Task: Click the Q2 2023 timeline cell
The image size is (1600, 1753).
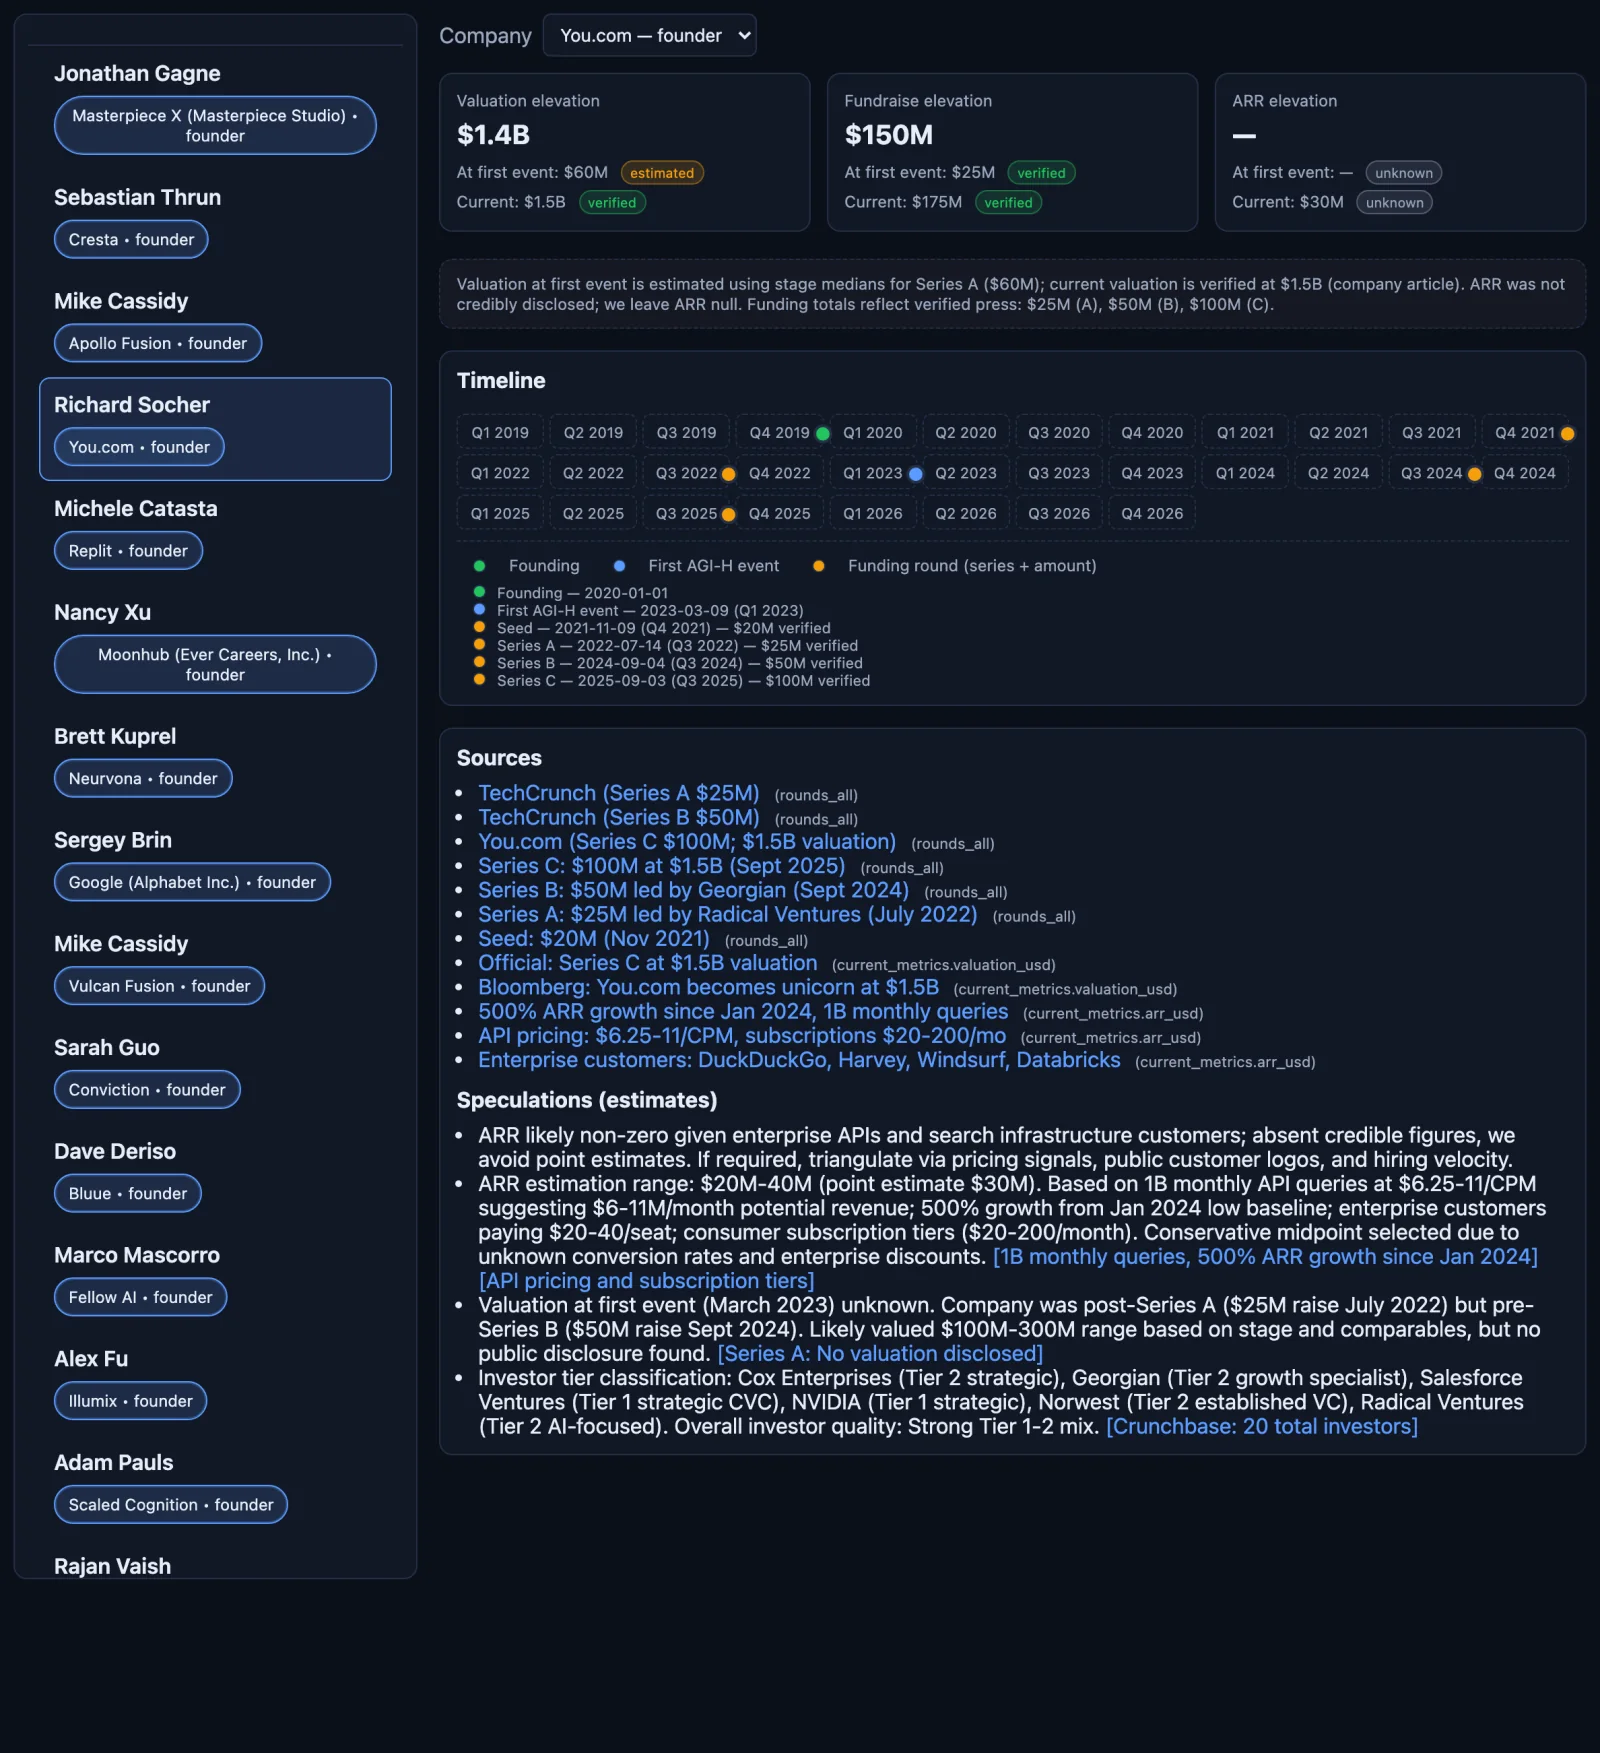Action: (965, 473)
